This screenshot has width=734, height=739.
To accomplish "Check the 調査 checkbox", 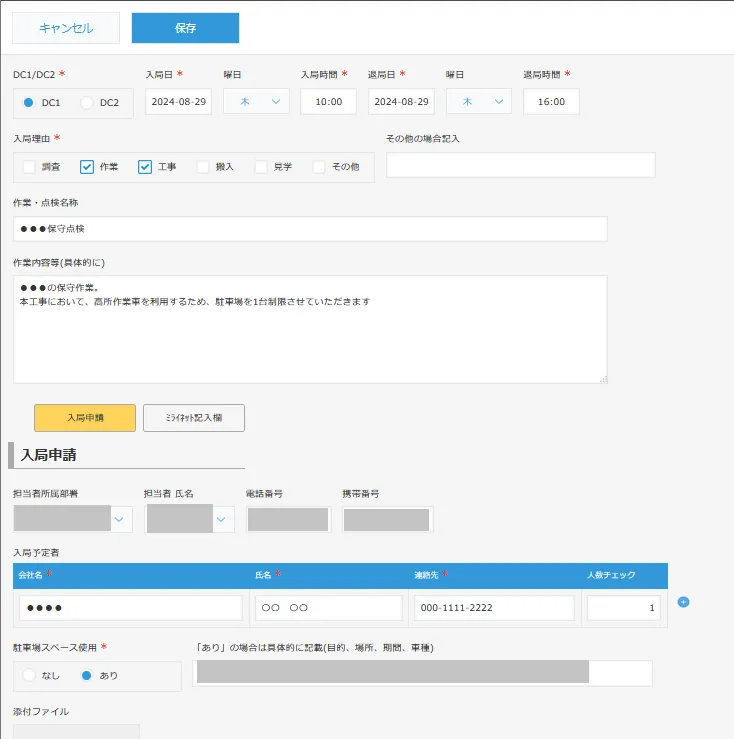I will 29,167.
